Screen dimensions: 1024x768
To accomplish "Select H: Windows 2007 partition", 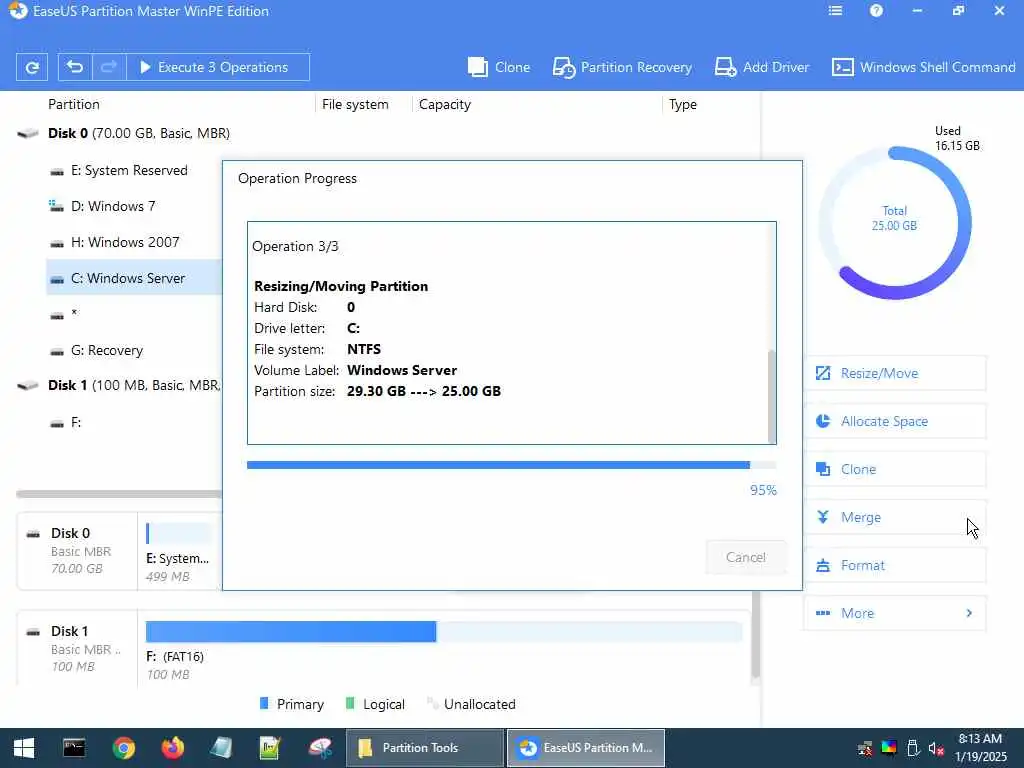I will (x=125, y=242).
